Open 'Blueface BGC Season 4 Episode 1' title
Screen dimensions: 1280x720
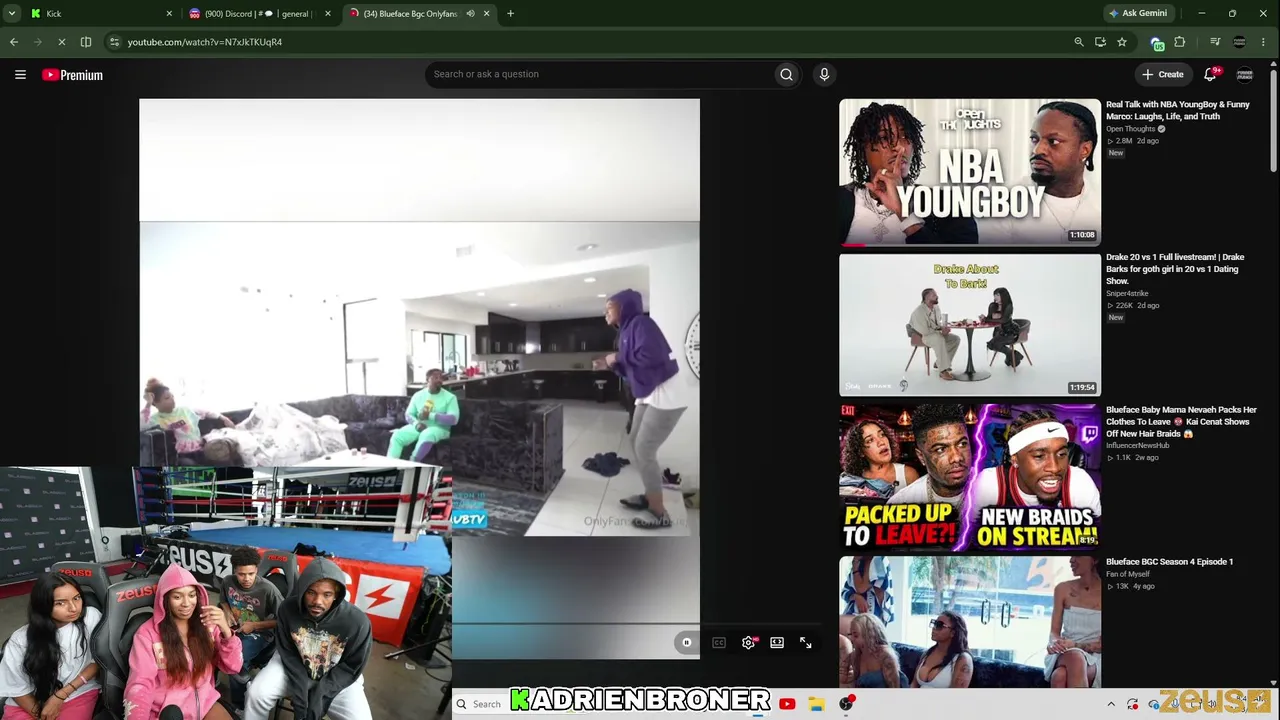[1170, 562]
